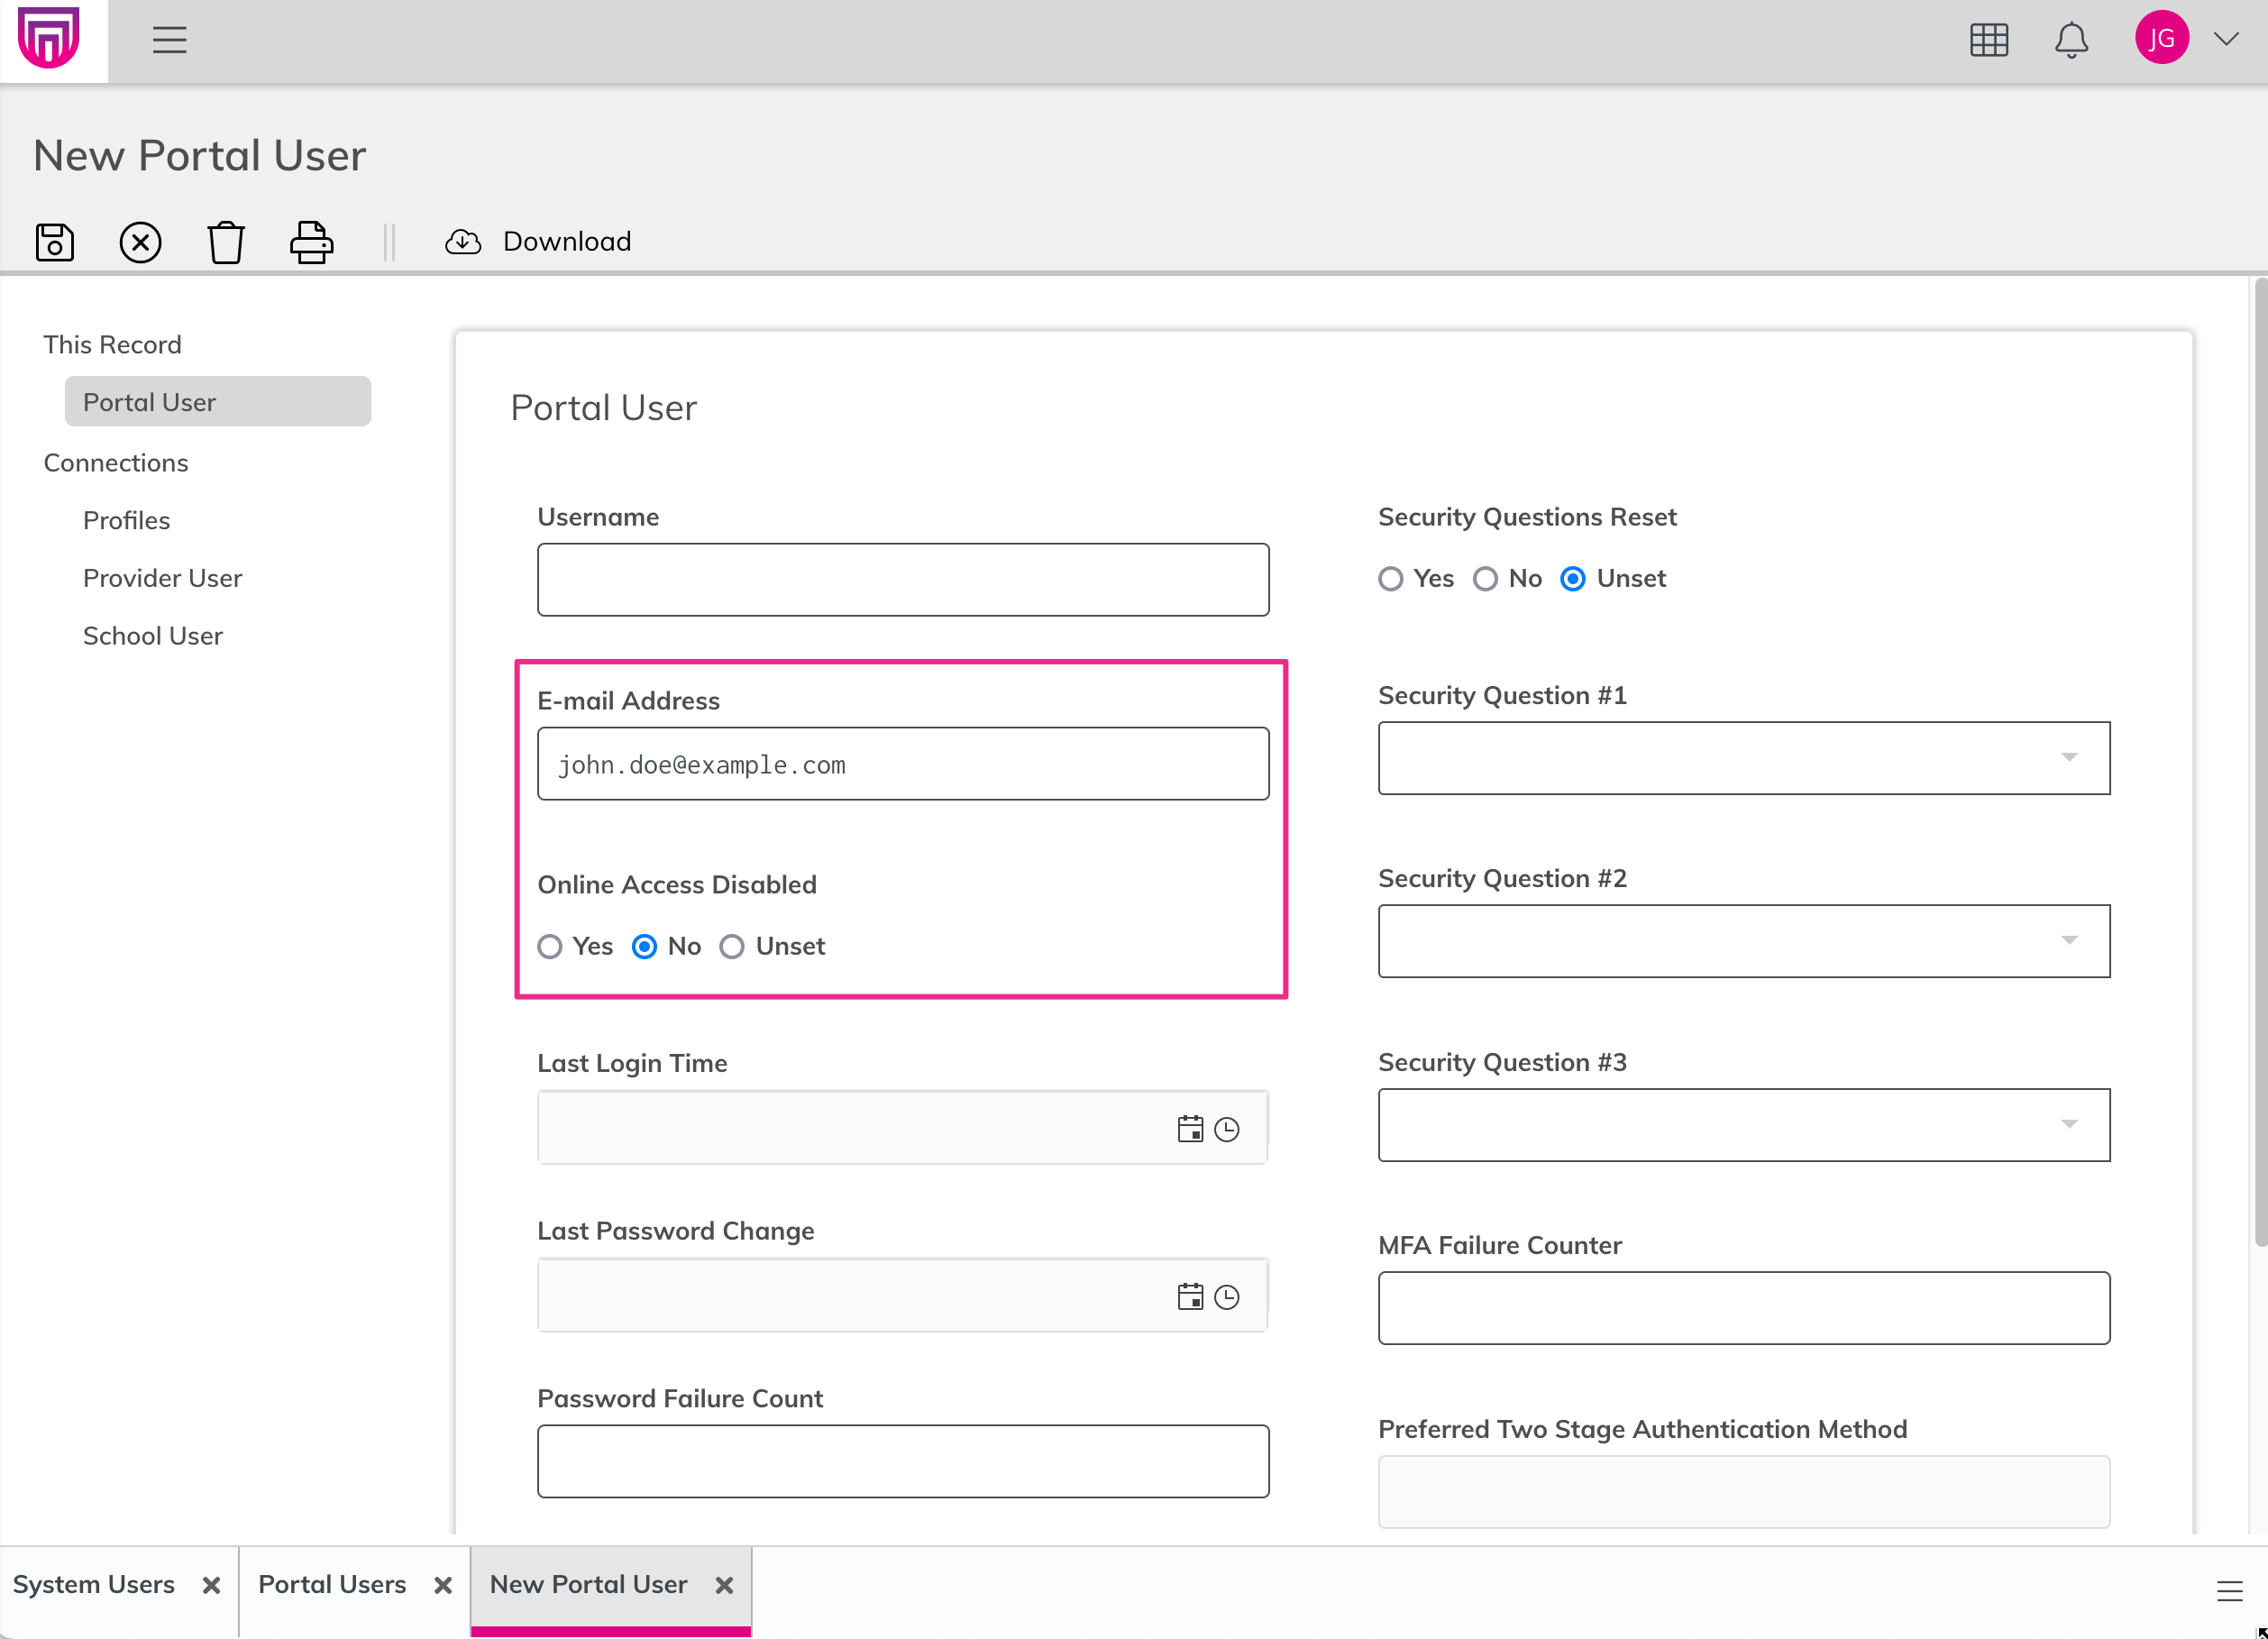Open the tab list menu icon

point(2229,1592)
